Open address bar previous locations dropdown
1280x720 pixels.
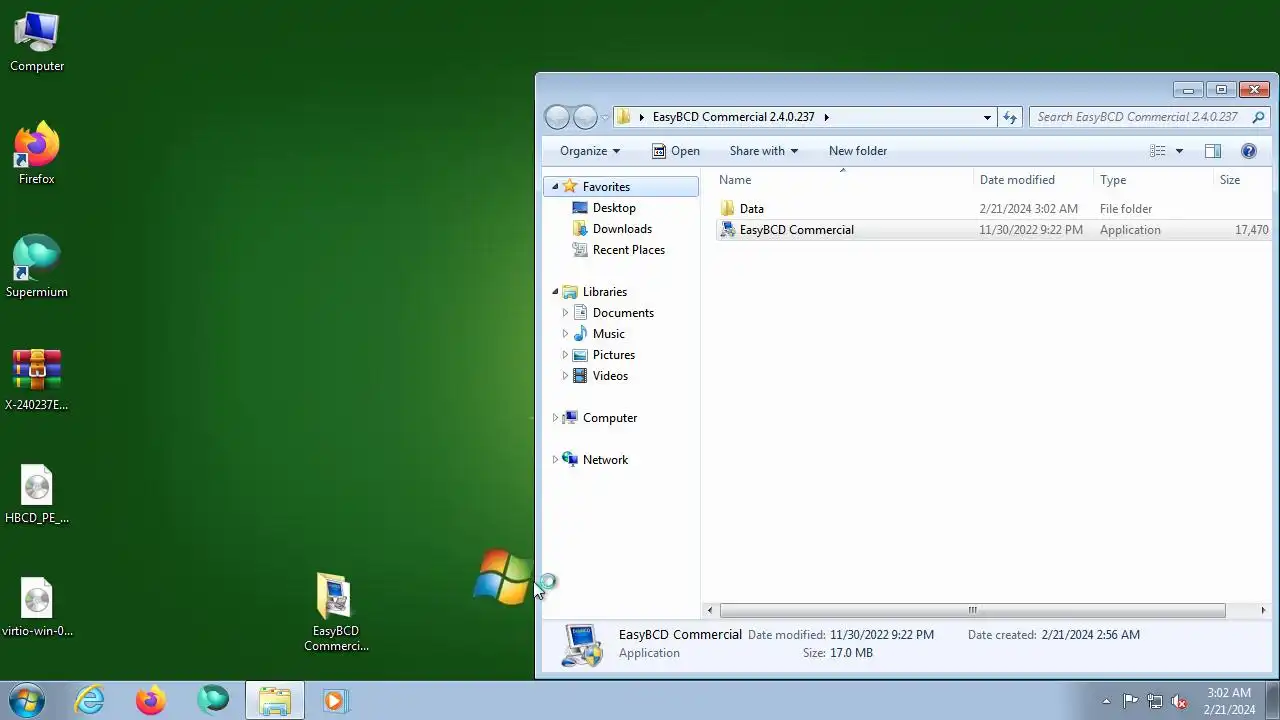pos(987,117)
